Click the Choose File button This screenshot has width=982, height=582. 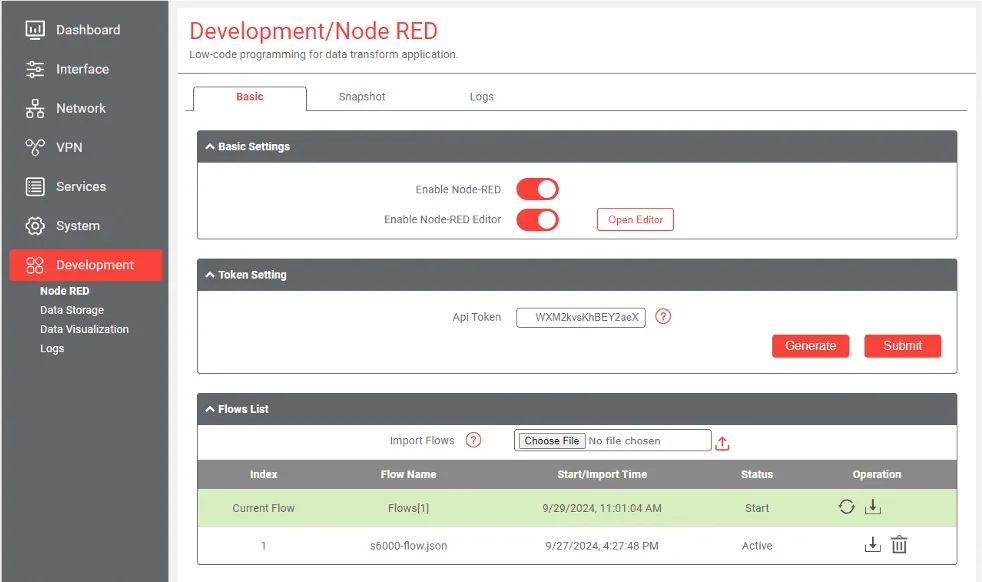[552, 441]
